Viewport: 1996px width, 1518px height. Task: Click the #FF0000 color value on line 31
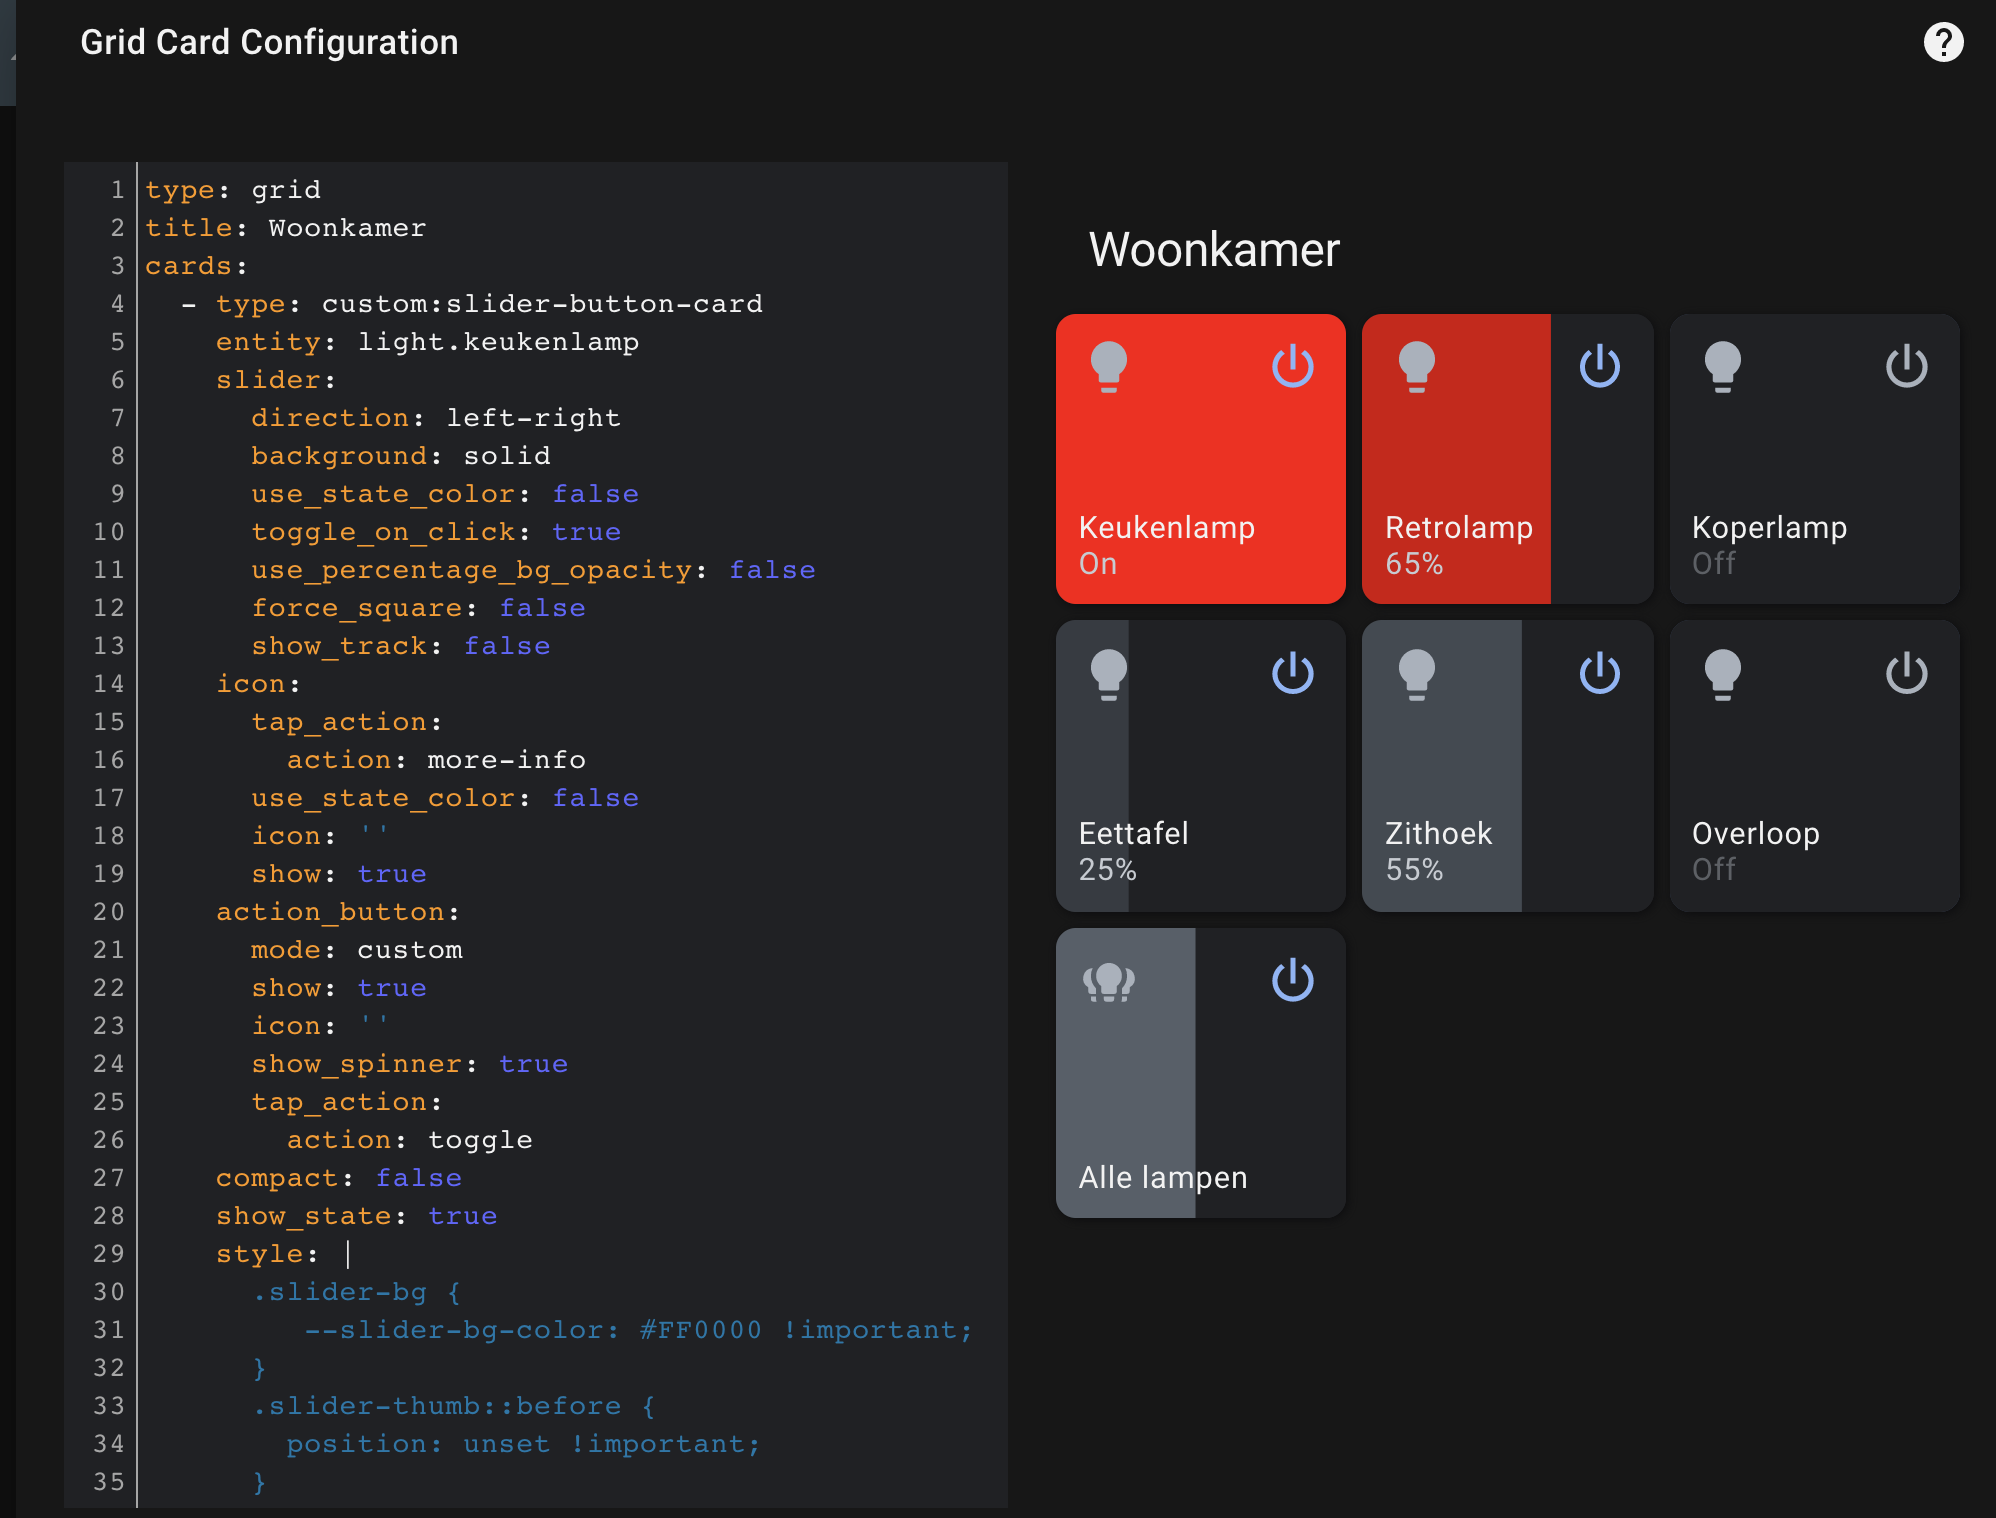point(700,1329)
